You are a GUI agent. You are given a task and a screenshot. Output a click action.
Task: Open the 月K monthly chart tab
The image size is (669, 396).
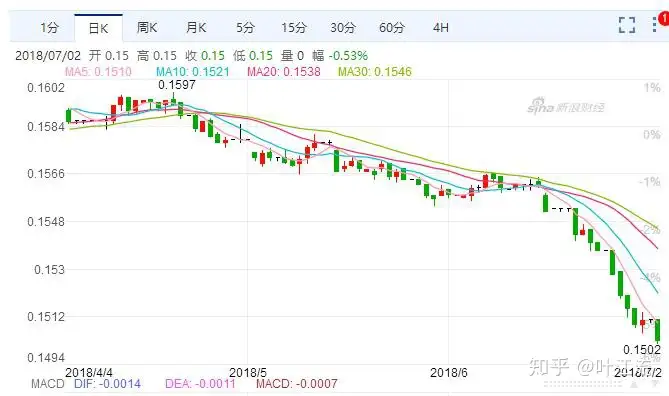click(196, 28)
